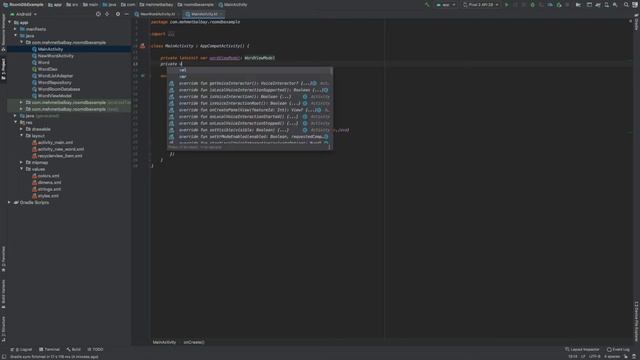Open the Layout Inspector tool window

coord(582,349)
